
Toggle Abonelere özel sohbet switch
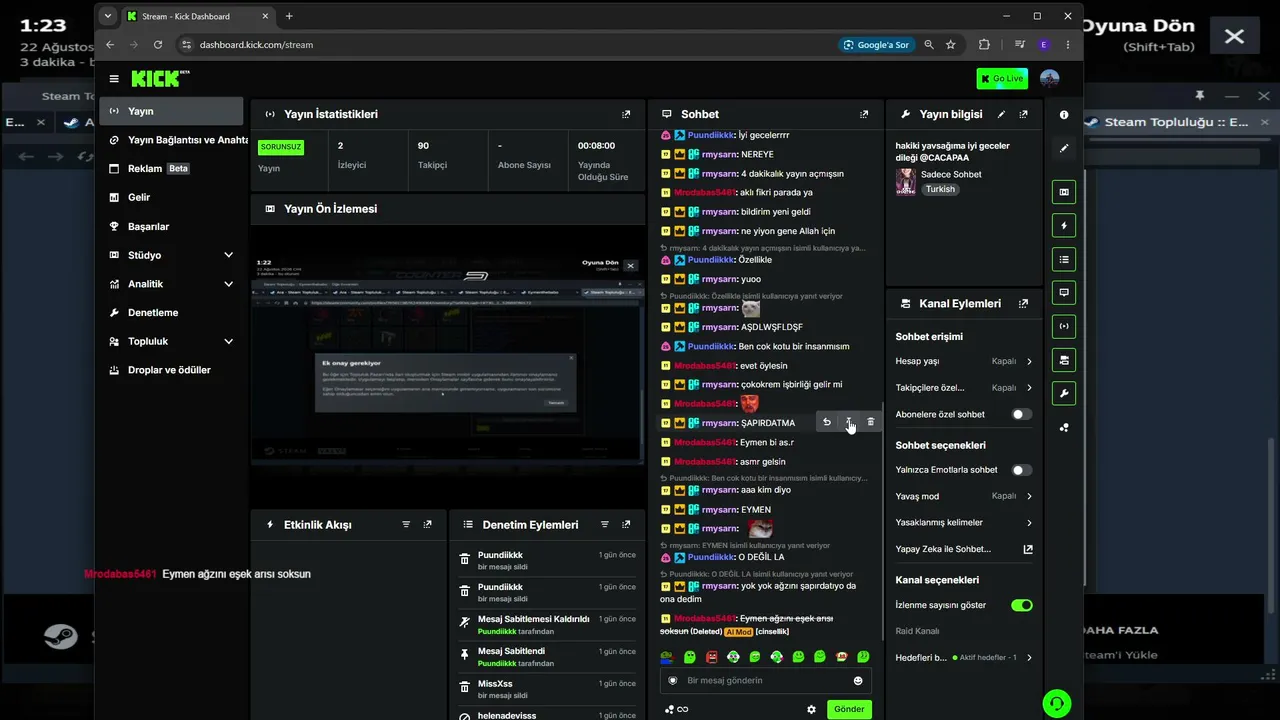pyautogui.click(x=1021, y=414)
